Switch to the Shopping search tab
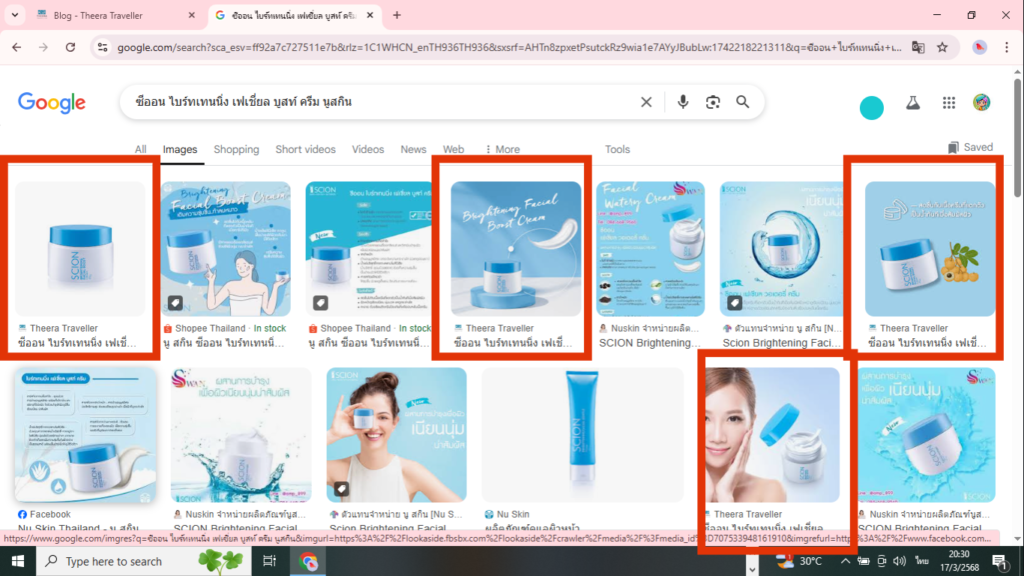The width and height of the screenshot is (1024, 576). [236, 149]
